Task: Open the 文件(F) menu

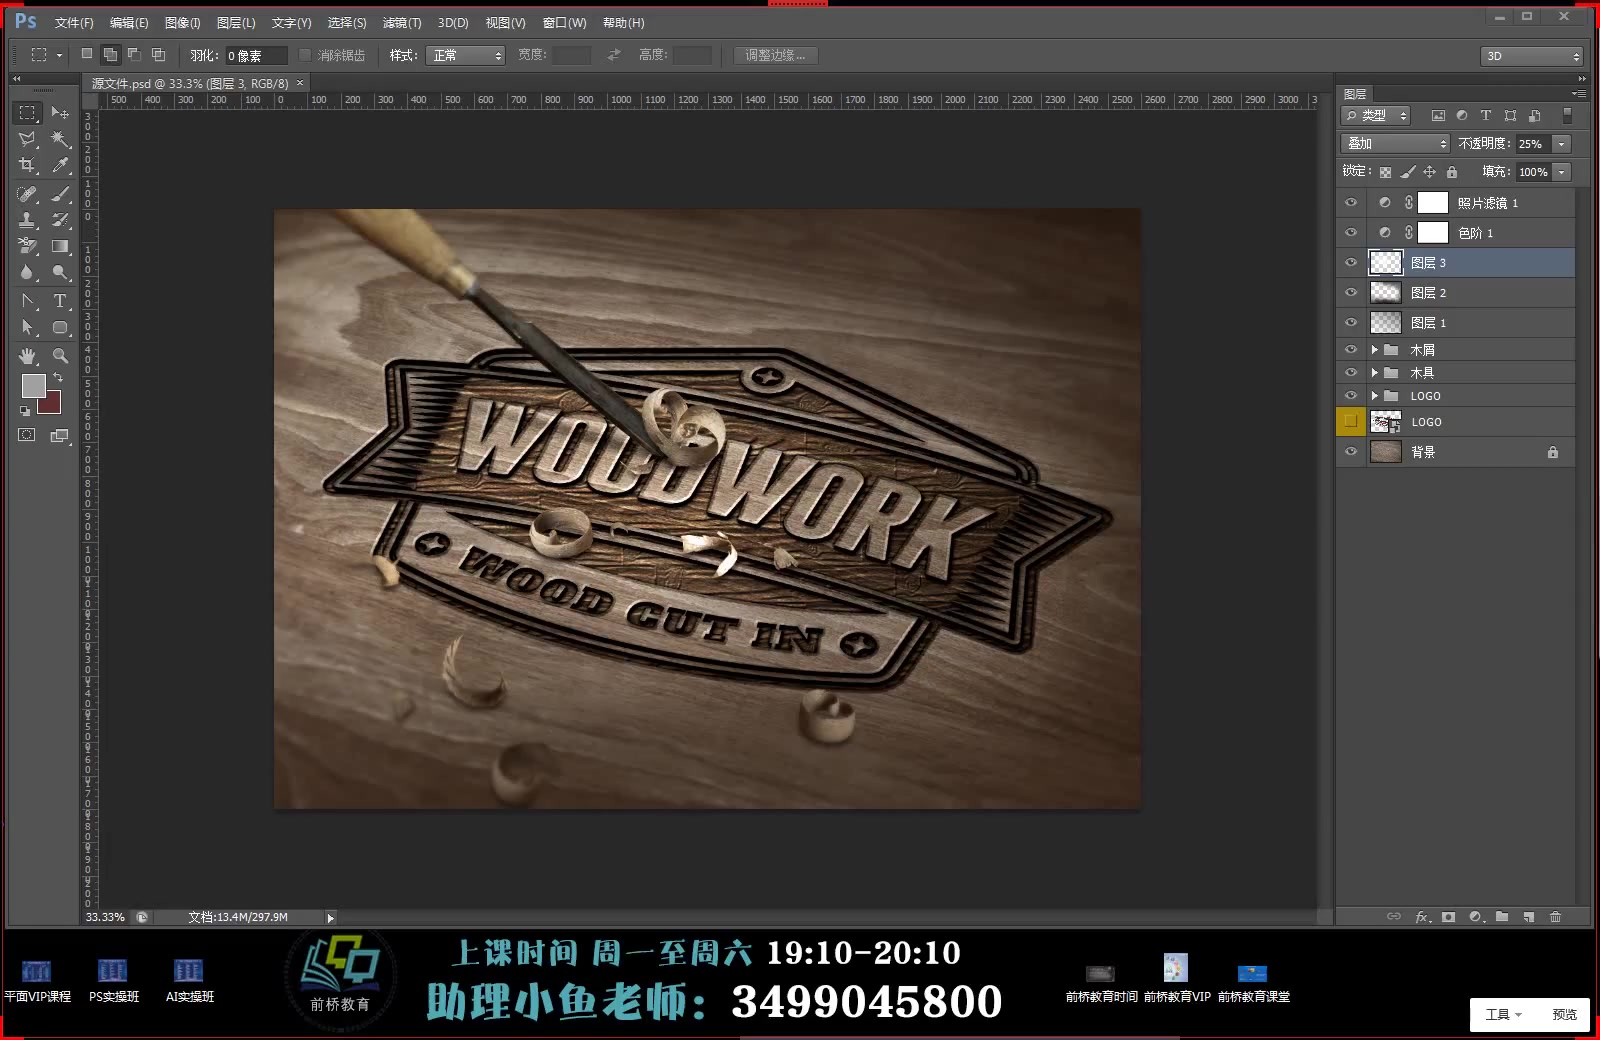Action: click(74, 22)
